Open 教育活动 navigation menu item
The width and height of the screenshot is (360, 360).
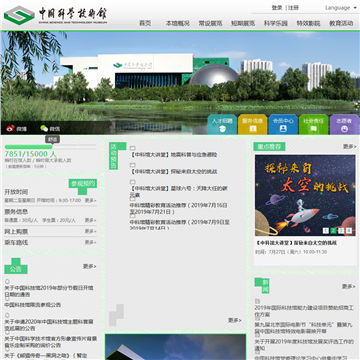click(x=341, y=23)
